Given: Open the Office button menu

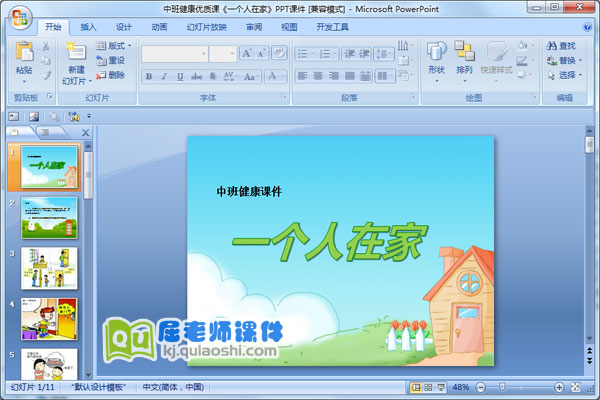Looking at the screenshot, I should click(20, 18).
